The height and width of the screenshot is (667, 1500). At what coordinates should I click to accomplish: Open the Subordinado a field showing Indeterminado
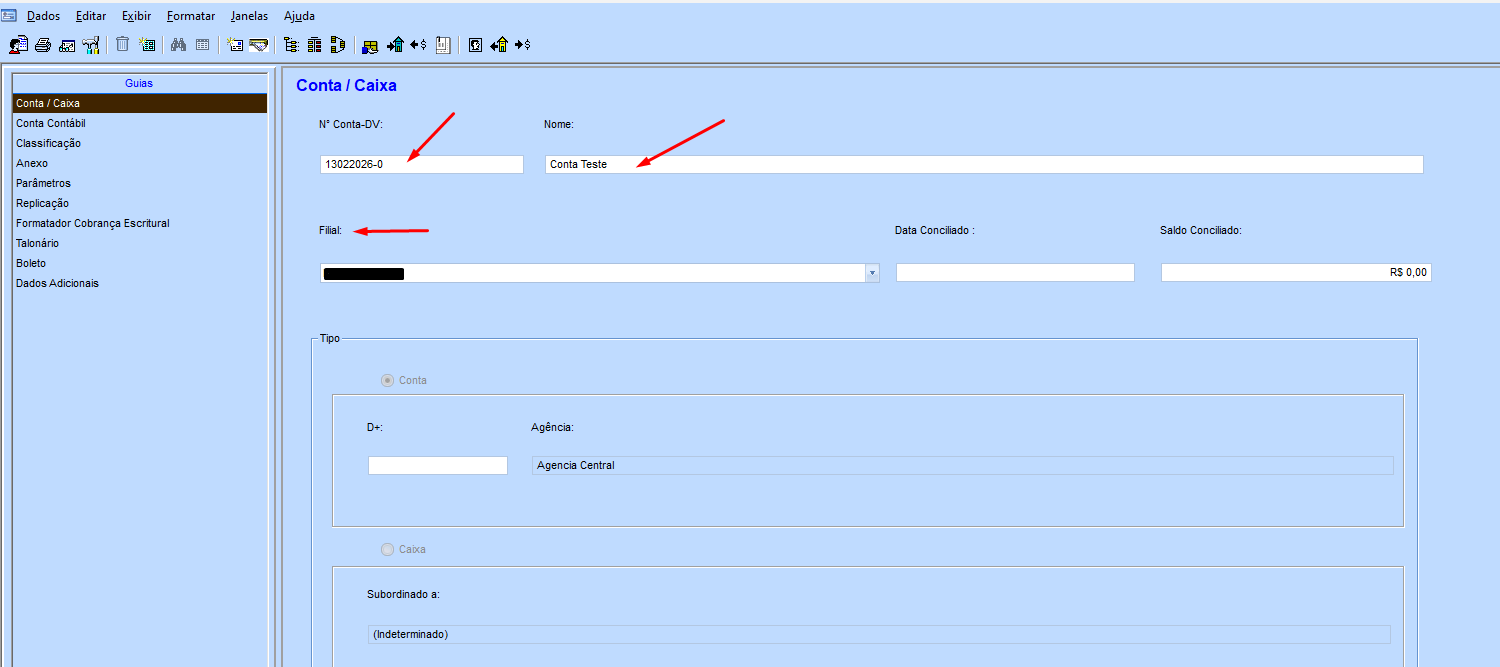[x=879, y=634]
